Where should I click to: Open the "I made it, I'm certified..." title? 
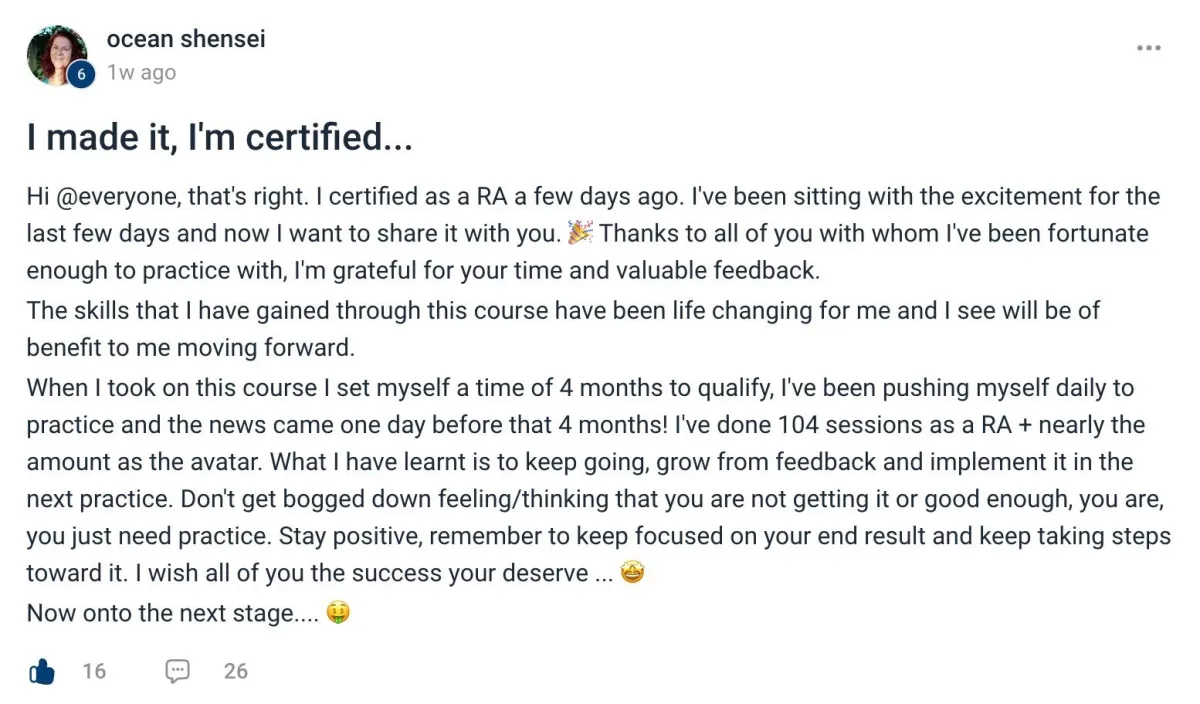coord(220,137)
